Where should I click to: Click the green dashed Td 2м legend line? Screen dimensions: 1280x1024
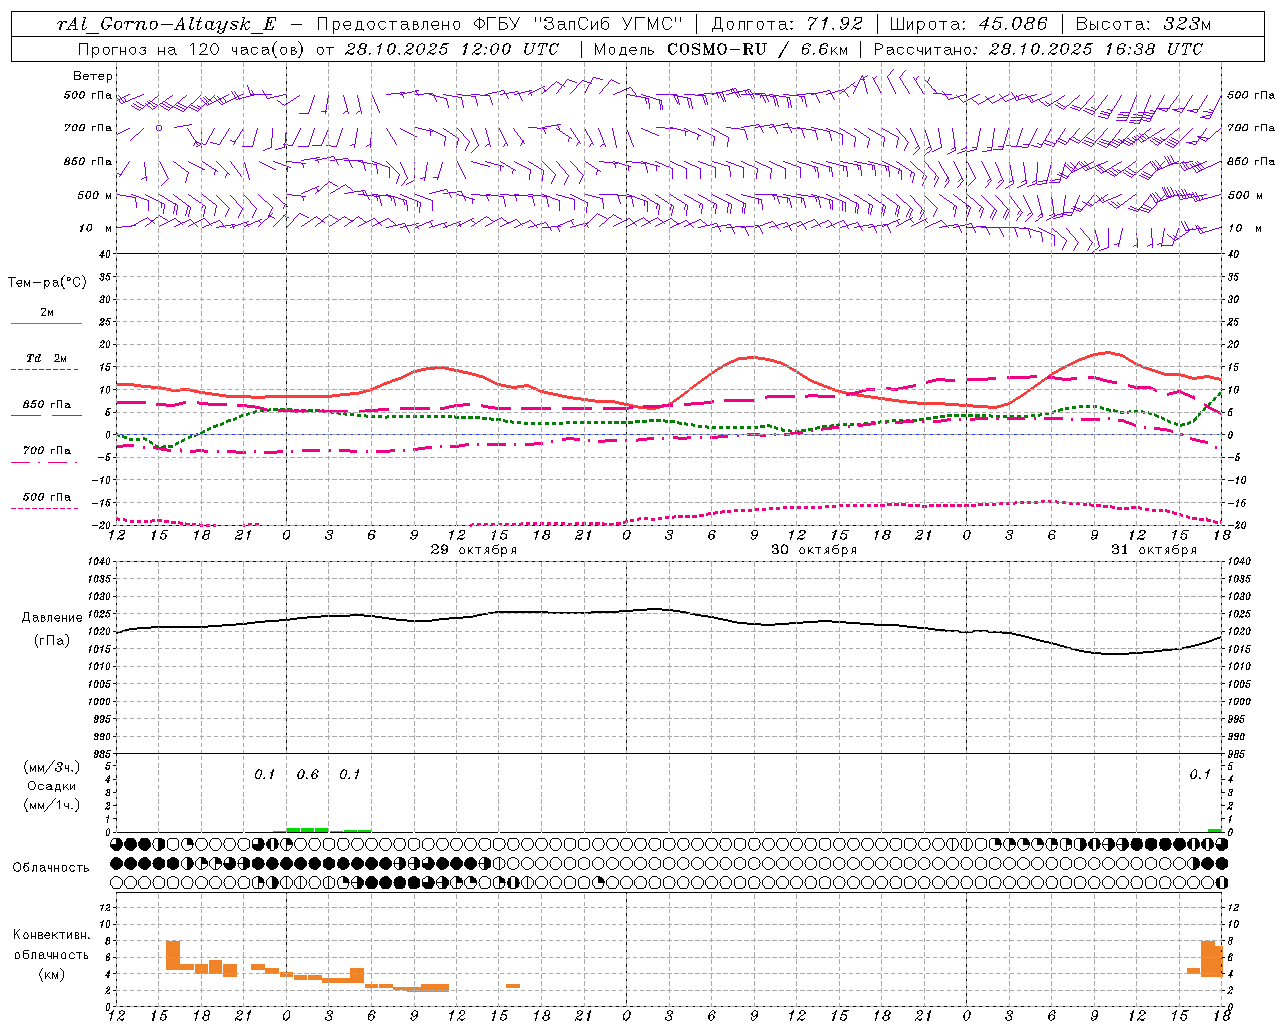(46, 370)
